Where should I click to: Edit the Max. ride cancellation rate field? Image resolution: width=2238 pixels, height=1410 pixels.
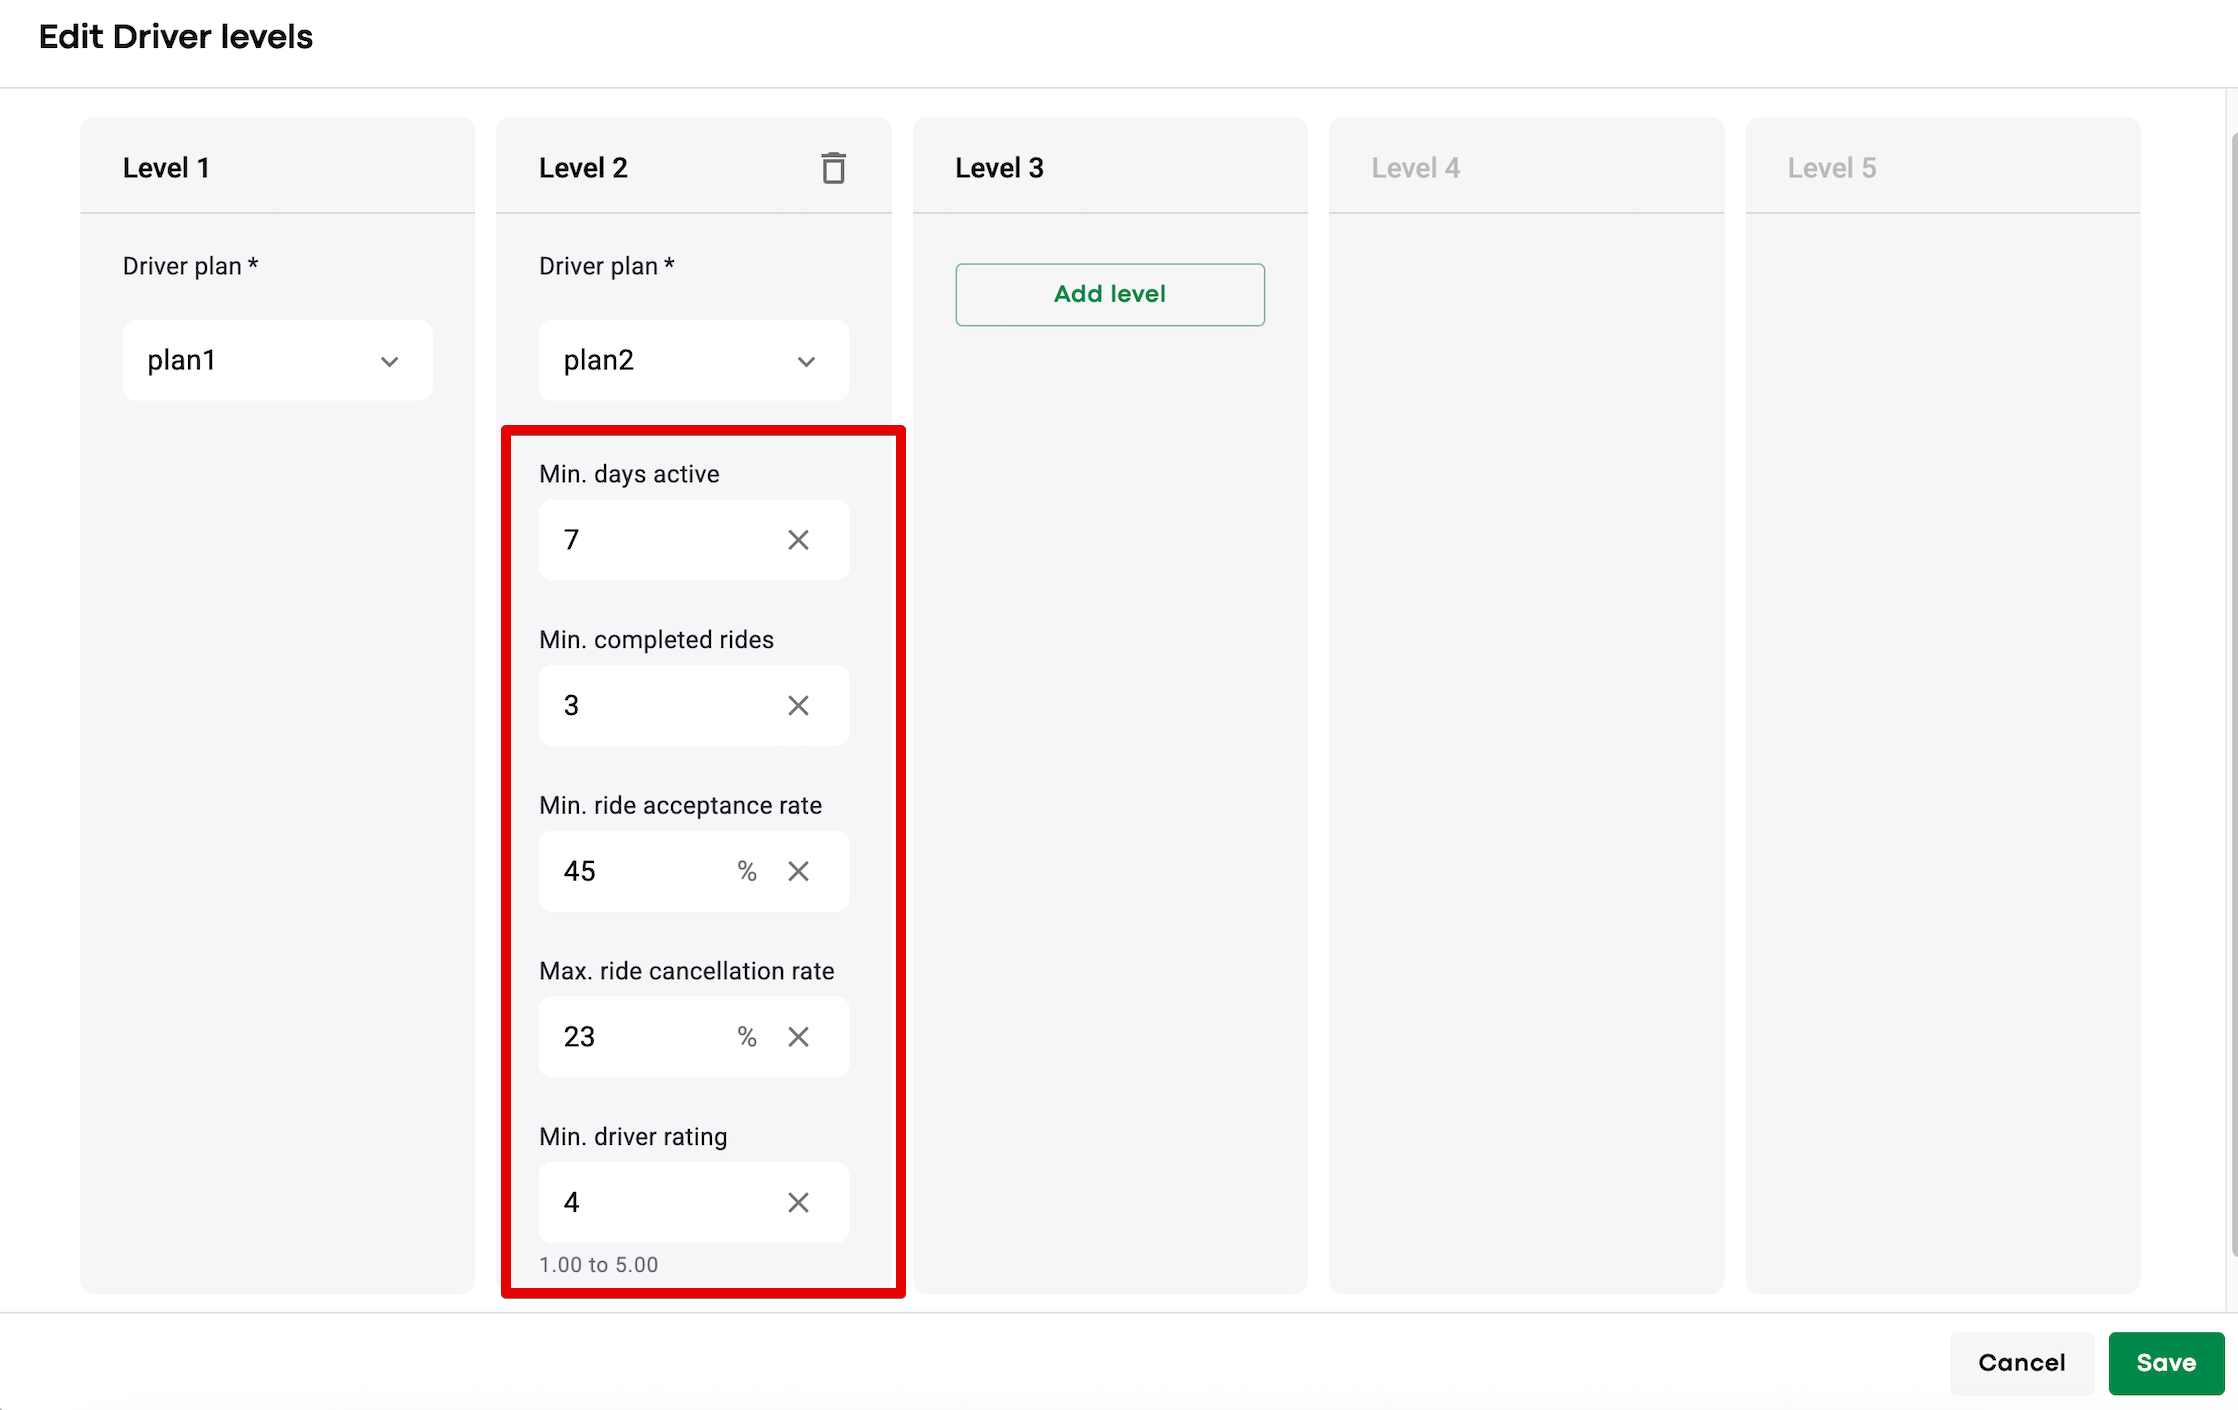click(640, 1037)
